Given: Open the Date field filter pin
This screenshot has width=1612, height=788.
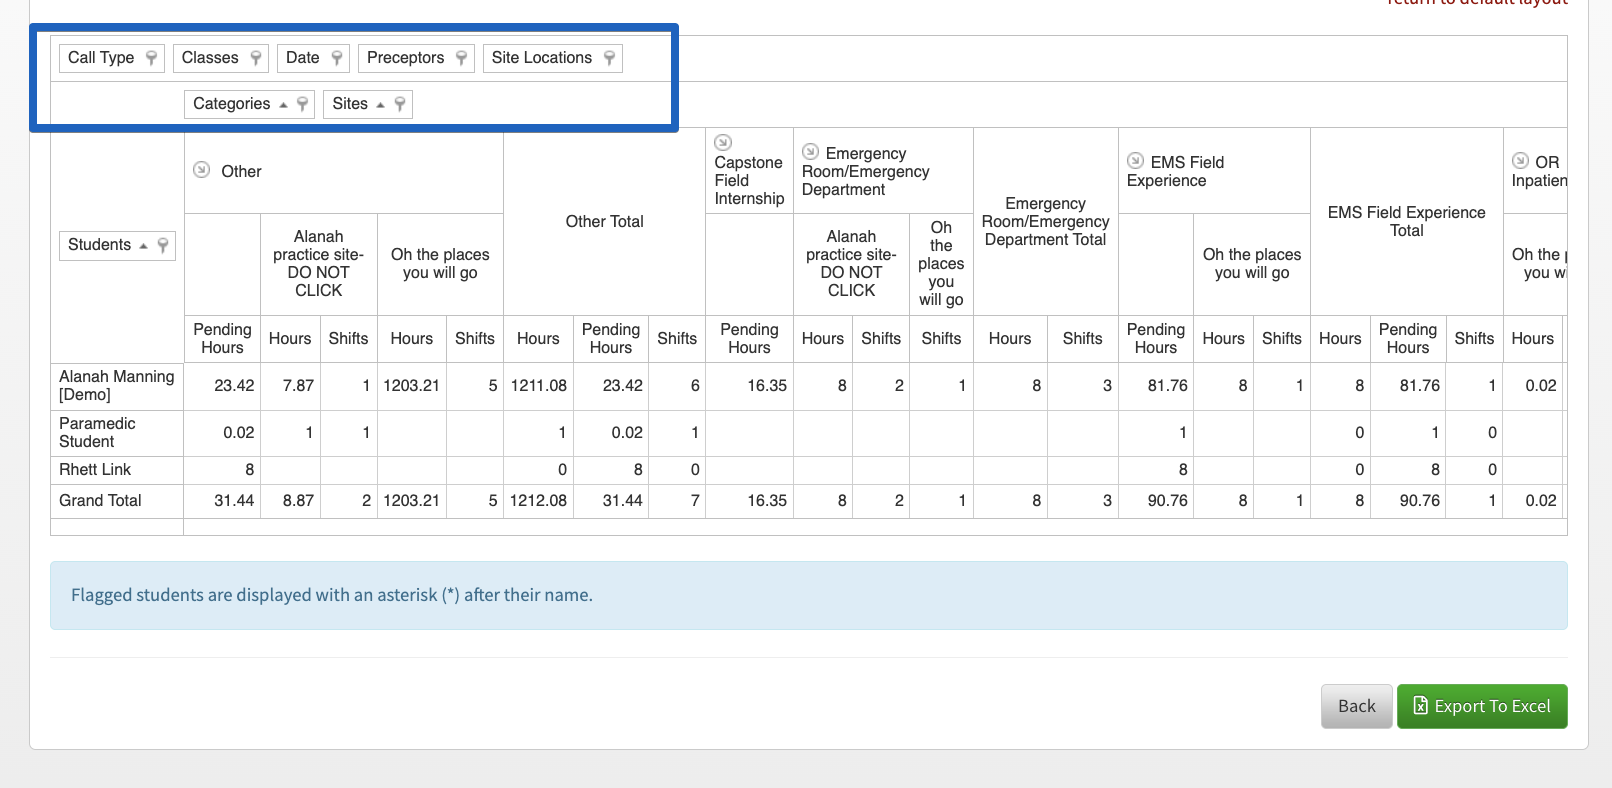Looking at the screenshot, I should click(x=337, y=58).
